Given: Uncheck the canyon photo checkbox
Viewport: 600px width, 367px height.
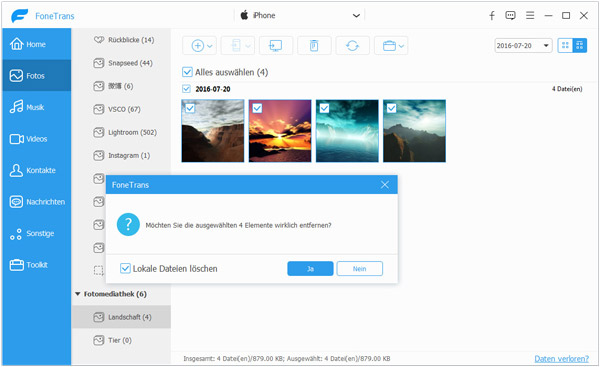Looking at the screenshot, I should coord(190,108).
